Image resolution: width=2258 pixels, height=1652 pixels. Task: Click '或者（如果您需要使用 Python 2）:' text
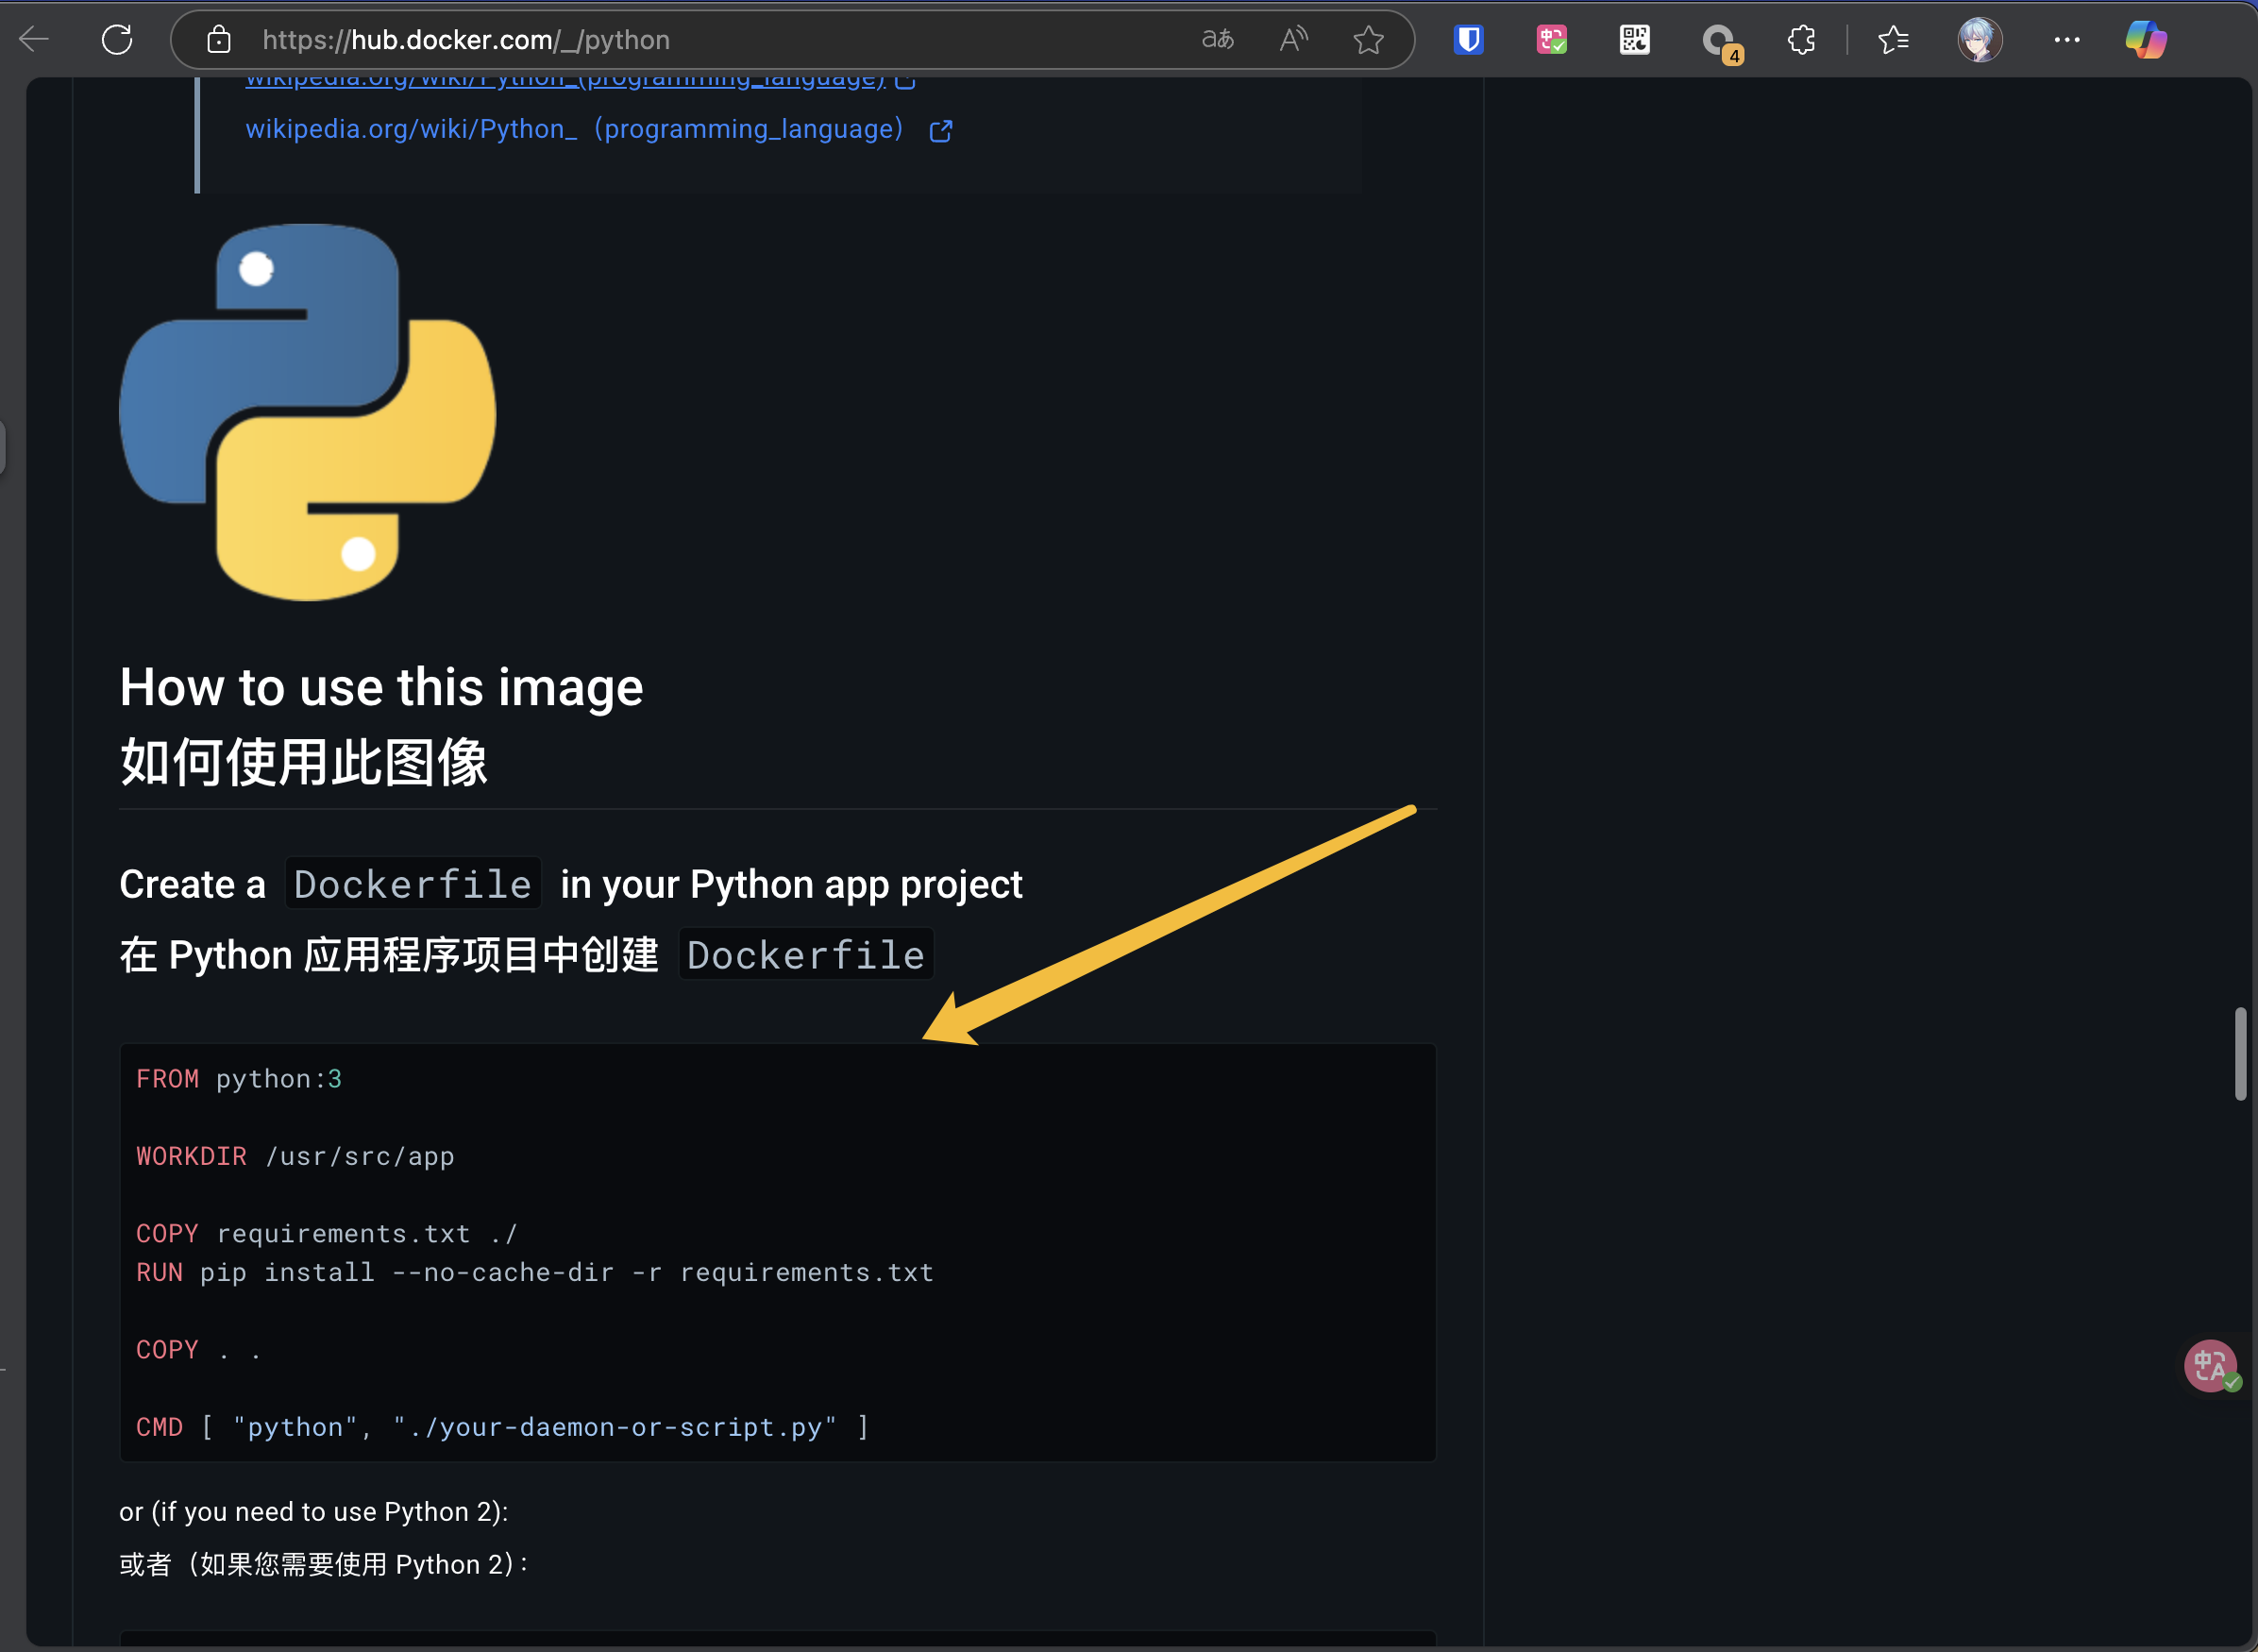point(324,1564)
